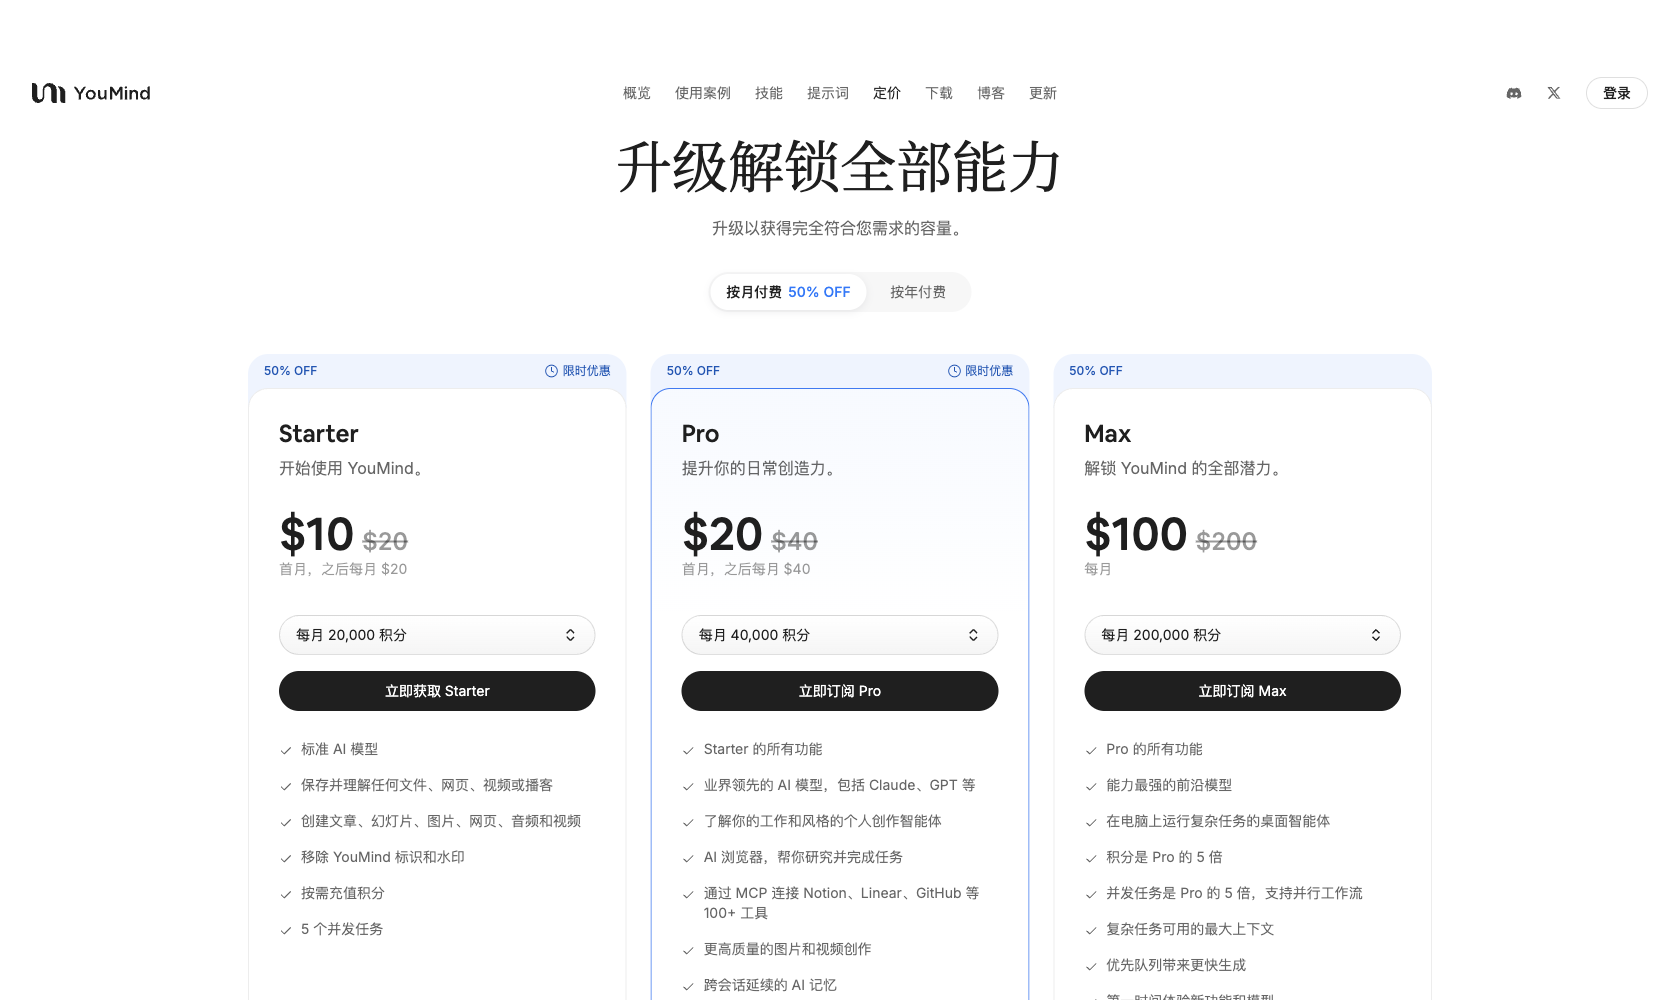Click the crossed-out $40 price

[795, 541]
